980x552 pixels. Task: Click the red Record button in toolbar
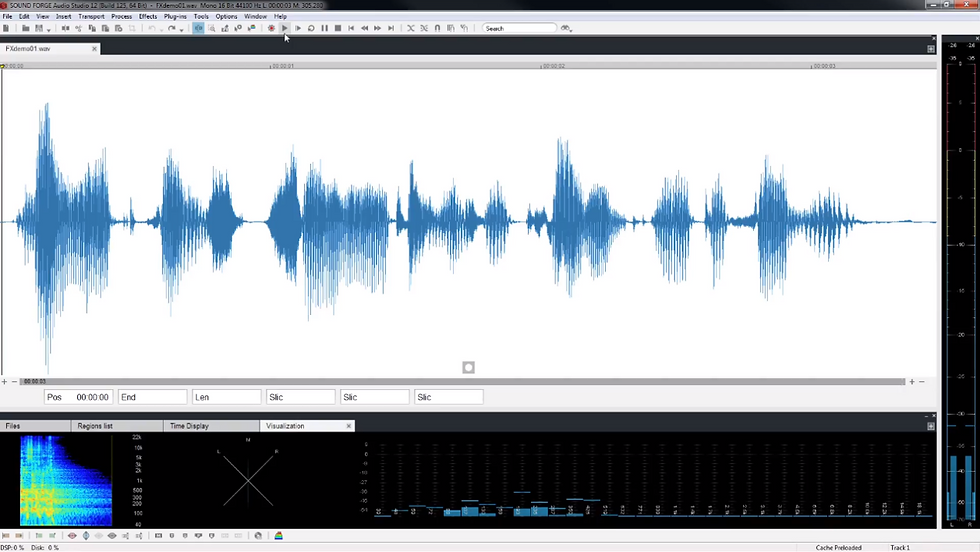[x=271, y=28]
